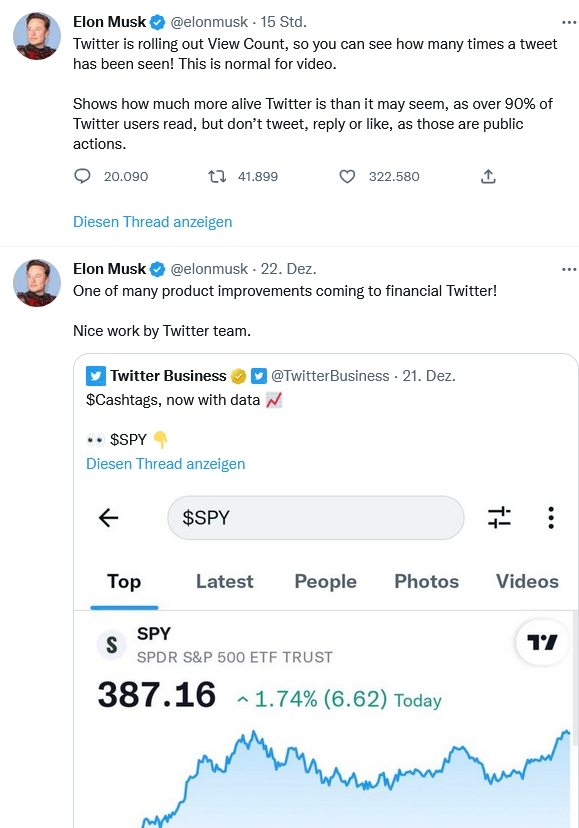Click the TradingView logo button
Image resolution: width=579 pixels, height=828 pixels.
(543, 642)
